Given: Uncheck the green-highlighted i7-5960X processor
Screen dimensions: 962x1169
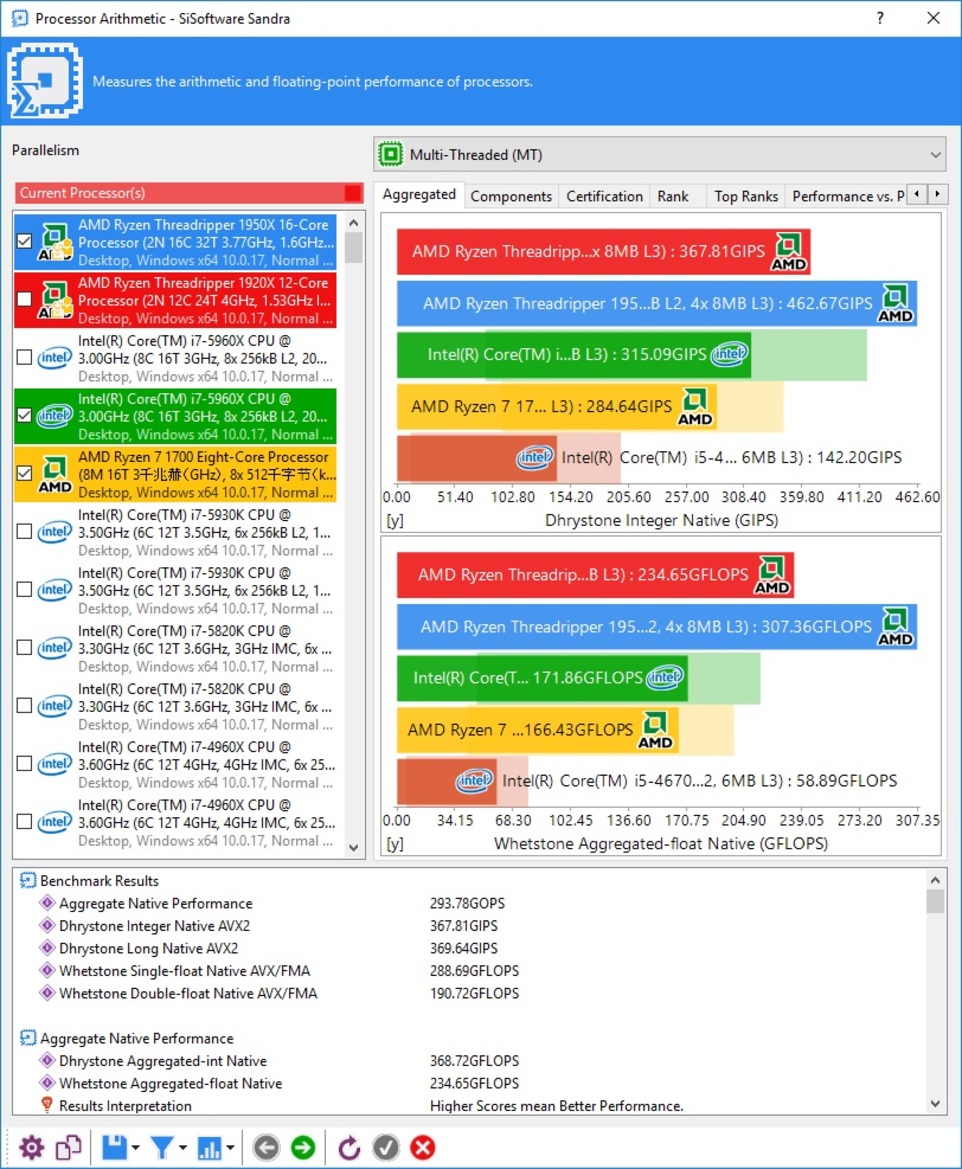Looking at the screenshot, I should [x=25, y=415].
